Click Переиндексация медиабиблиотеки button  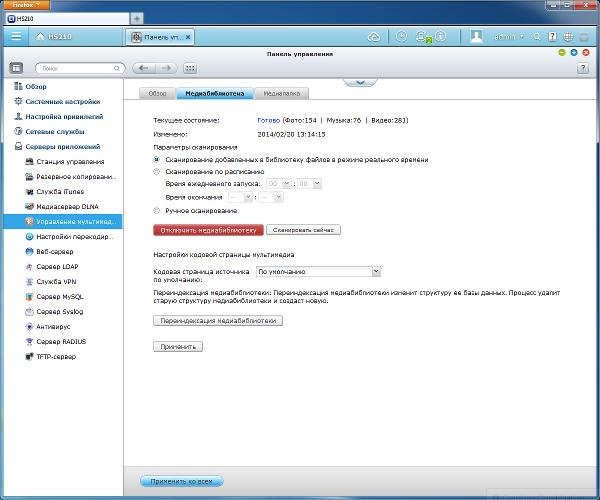[x=218, y=321]
